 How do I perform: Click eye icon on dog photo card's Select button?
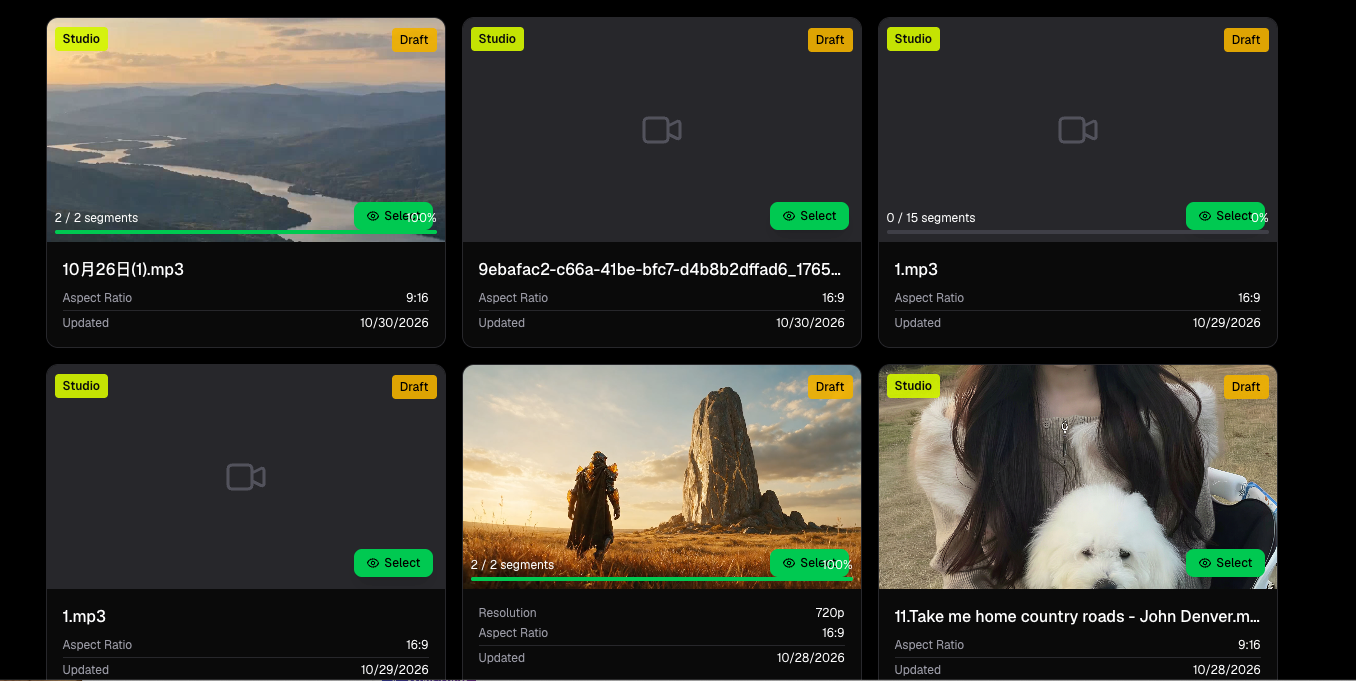point(1205,563)
